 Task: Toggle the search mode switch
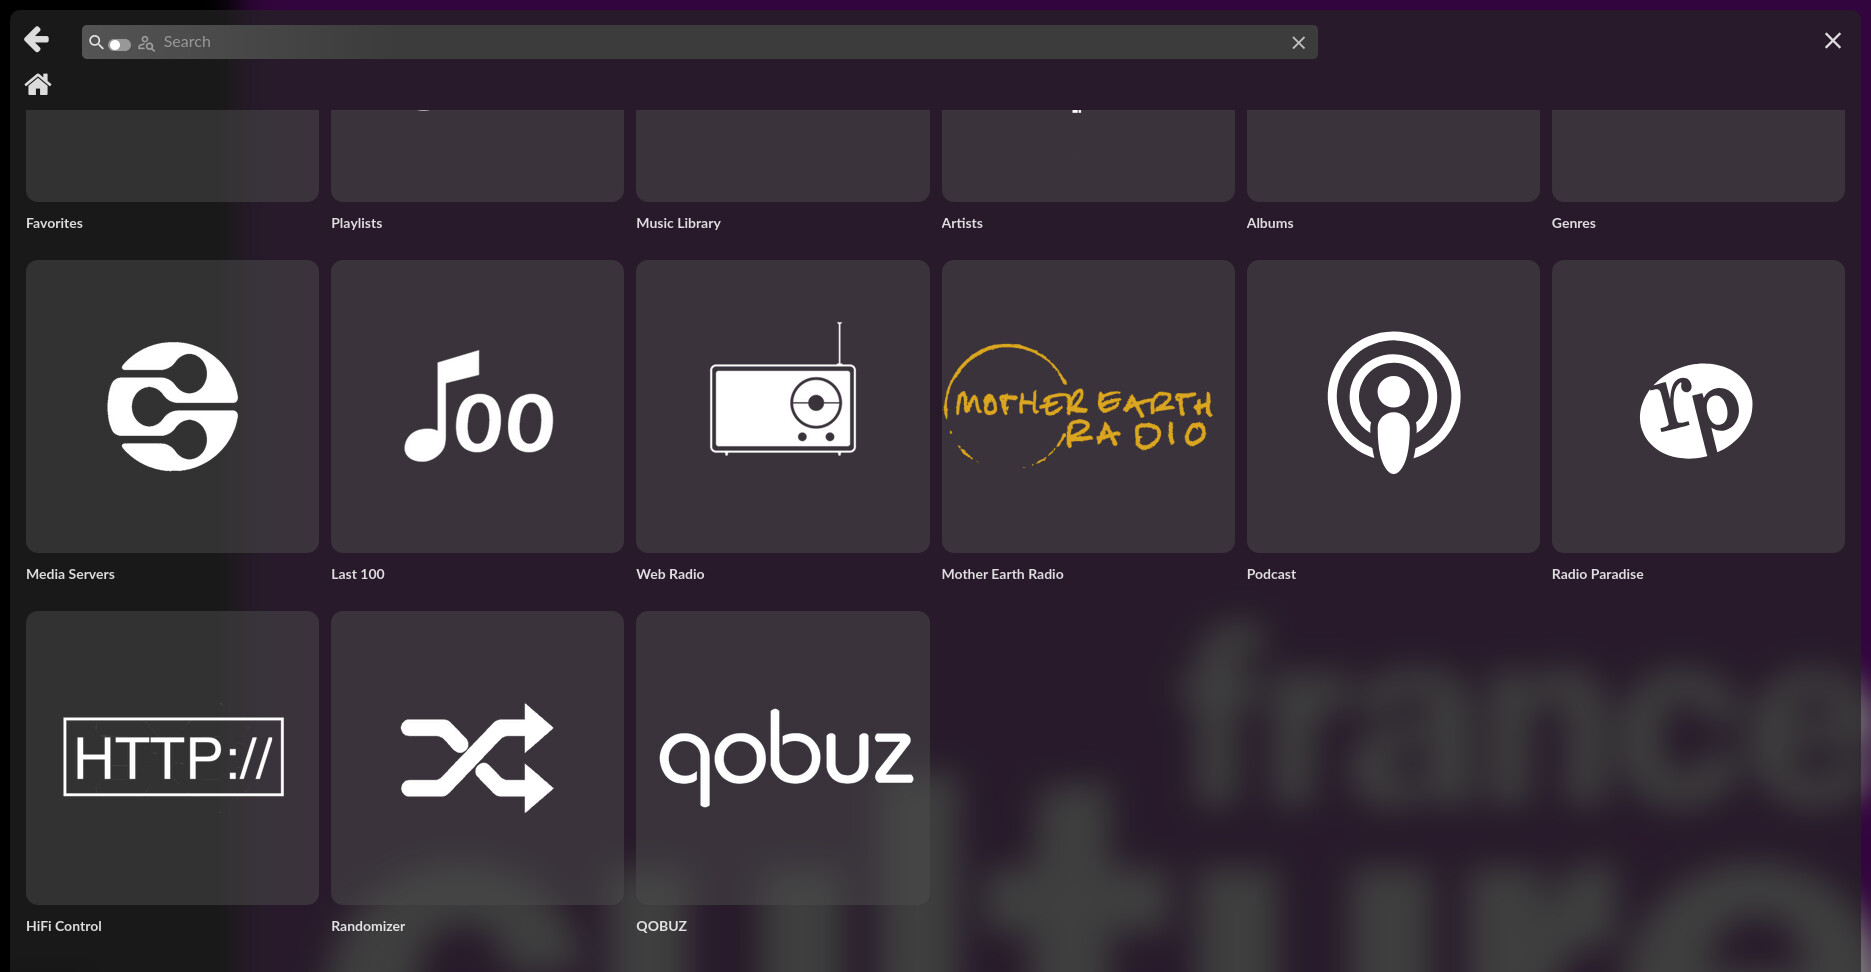pos(120,44)
